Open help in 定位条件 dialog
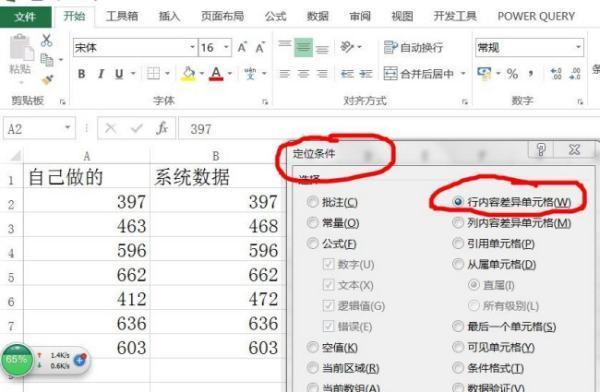The height and width of the screenshot is (392, 600). click(x=541, y=150)
